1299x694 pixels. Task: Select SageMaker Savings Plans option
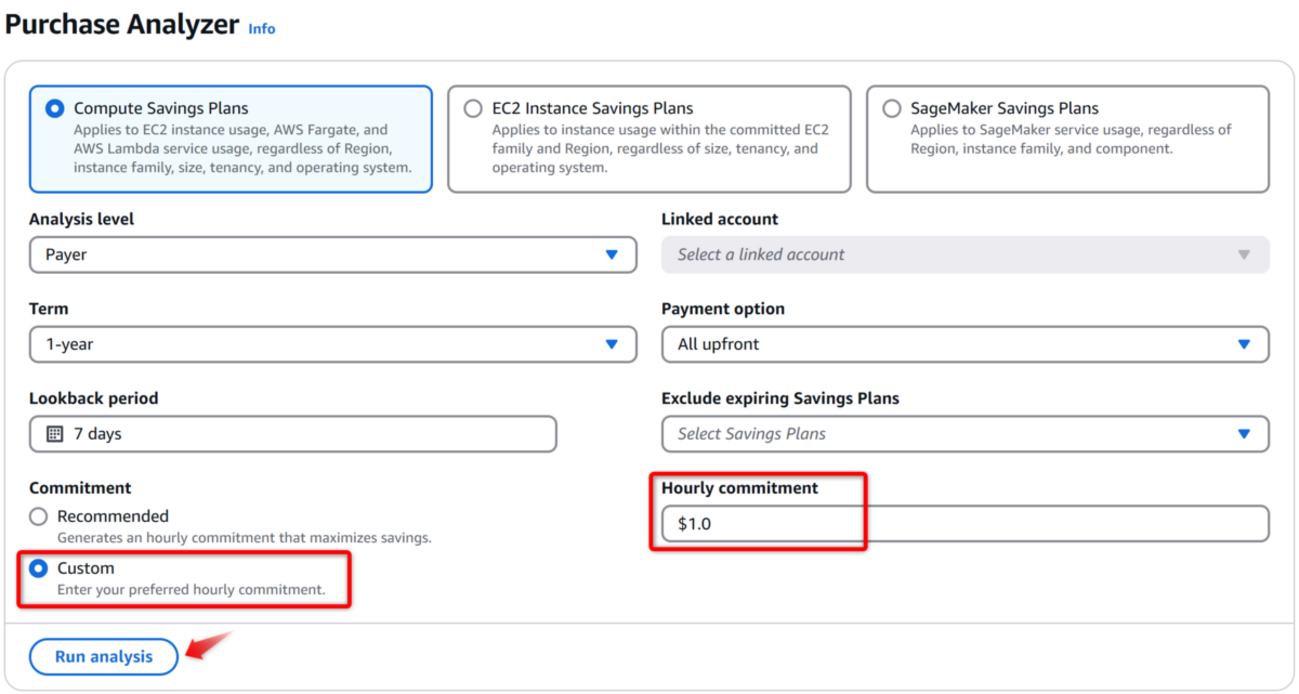pyautogui.click(x=891, y=109)
